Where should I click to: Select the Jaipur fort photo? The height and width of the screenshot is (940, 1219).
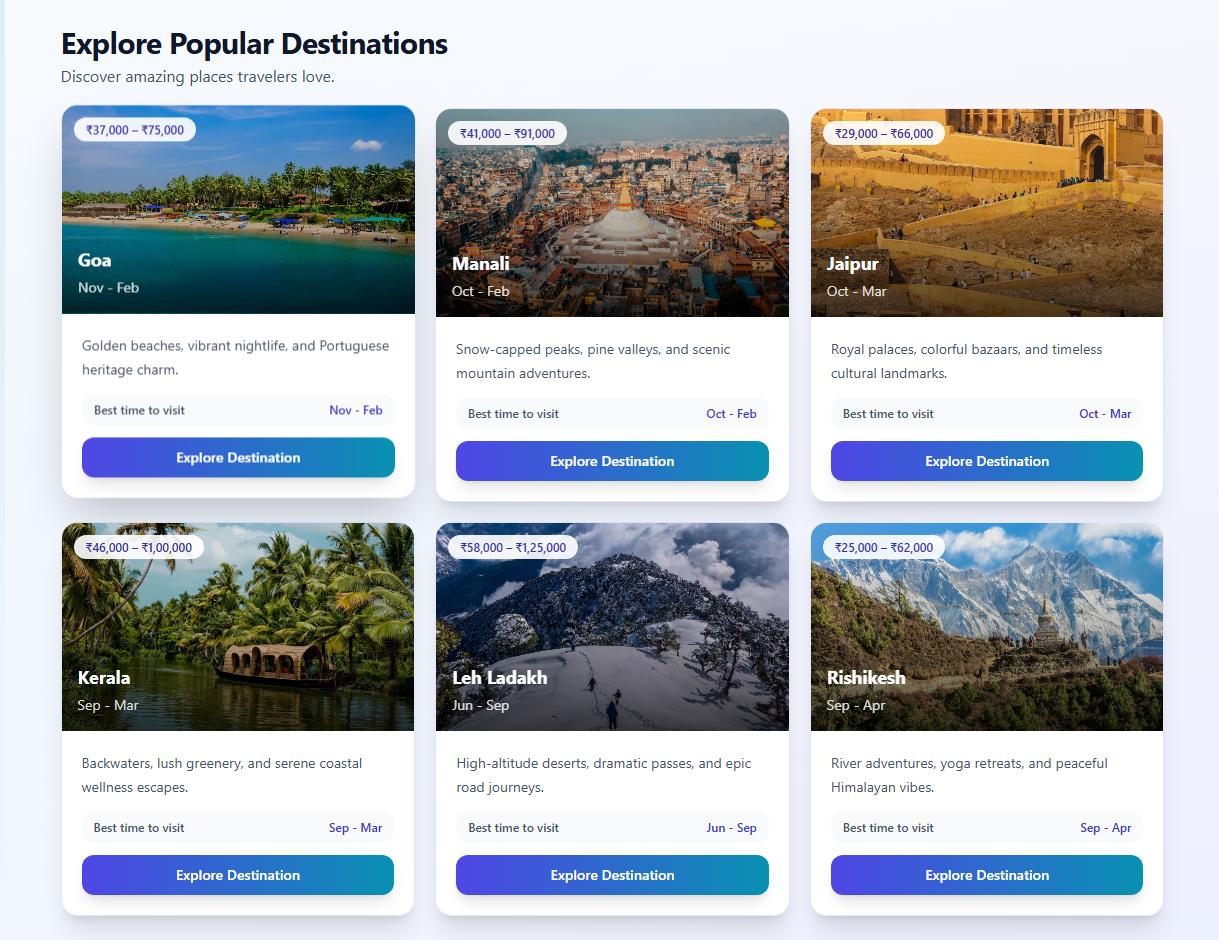987,213
